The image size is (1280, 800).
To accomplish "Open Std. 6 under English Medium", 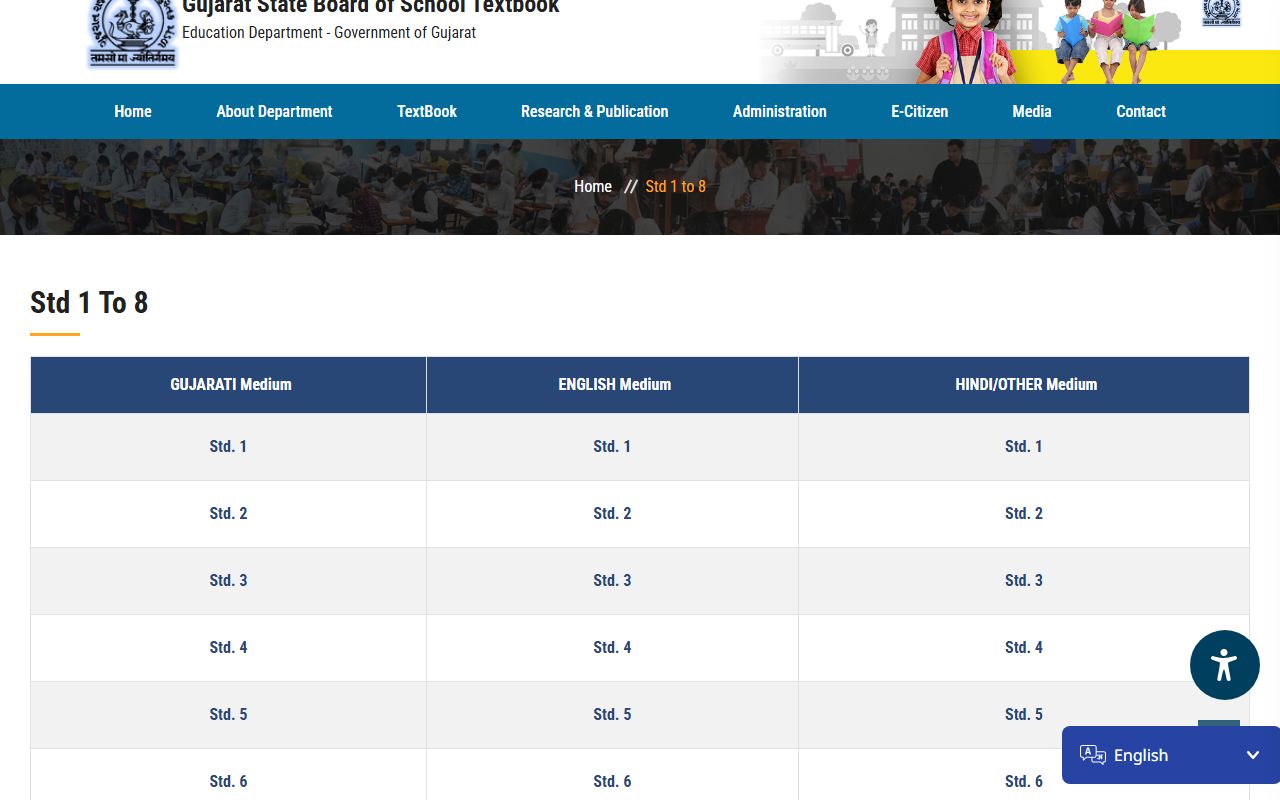I will [612, 781].
